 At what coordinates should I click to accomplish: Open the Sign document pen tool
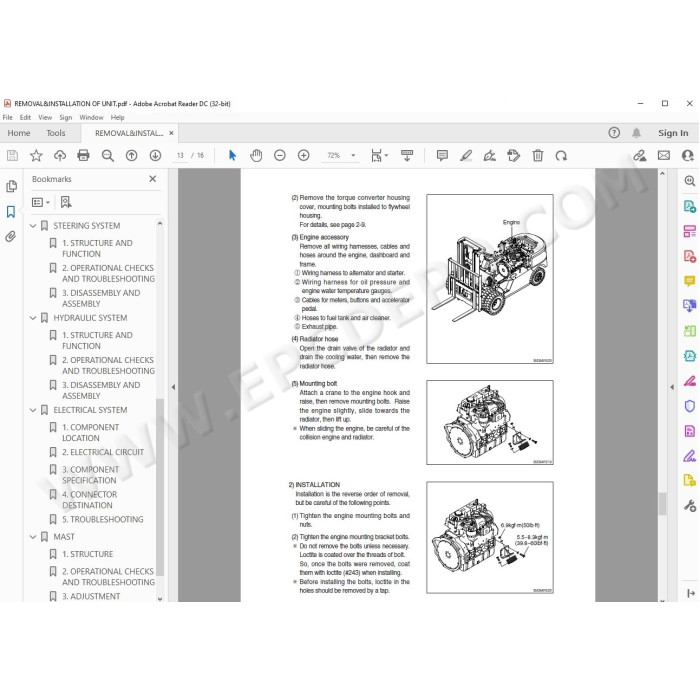[490, 155]
